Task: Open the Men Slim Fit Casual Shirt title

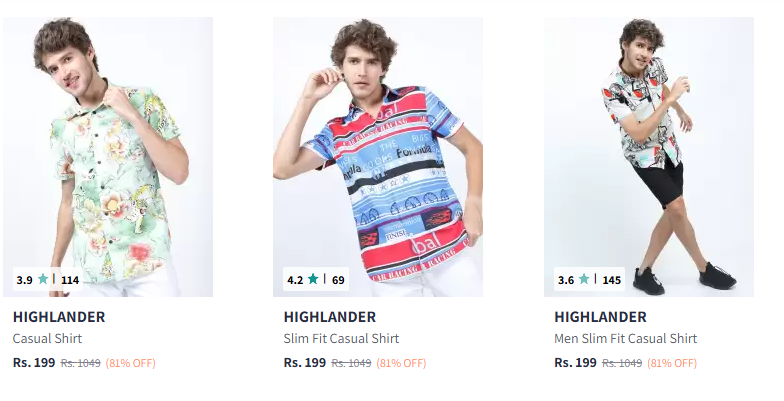Action: click(625, 338)
